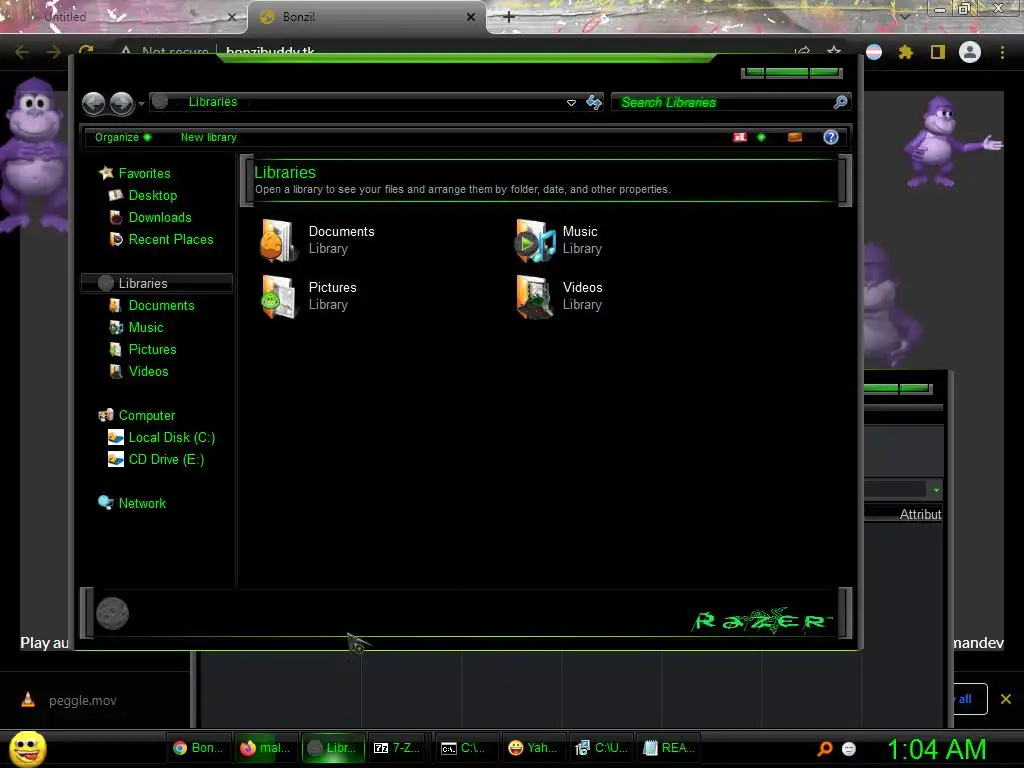Image resolution: width=1024 pixels, height=768 pixels.
Task: Go back with the Explorer back arrow
Action: (93, 103)
